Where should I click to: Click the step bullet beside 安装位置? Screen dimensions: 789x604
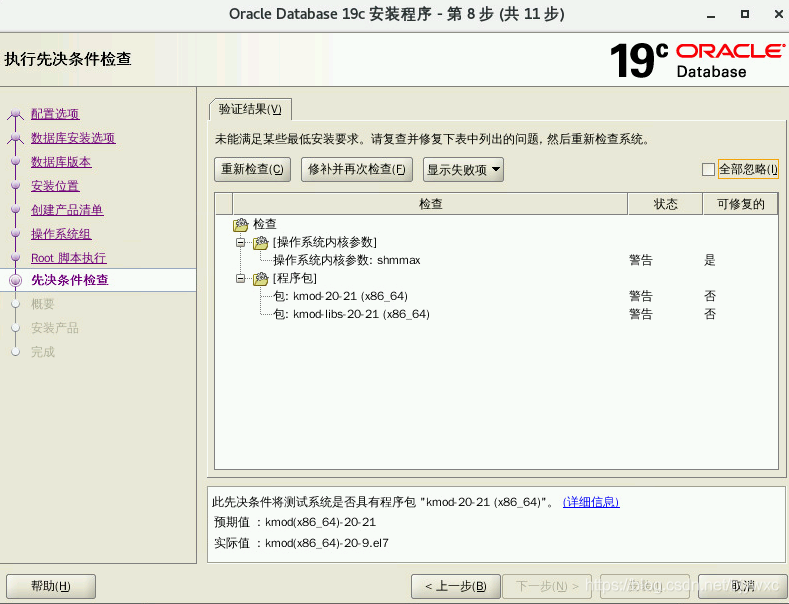click(x=16, y=186)
